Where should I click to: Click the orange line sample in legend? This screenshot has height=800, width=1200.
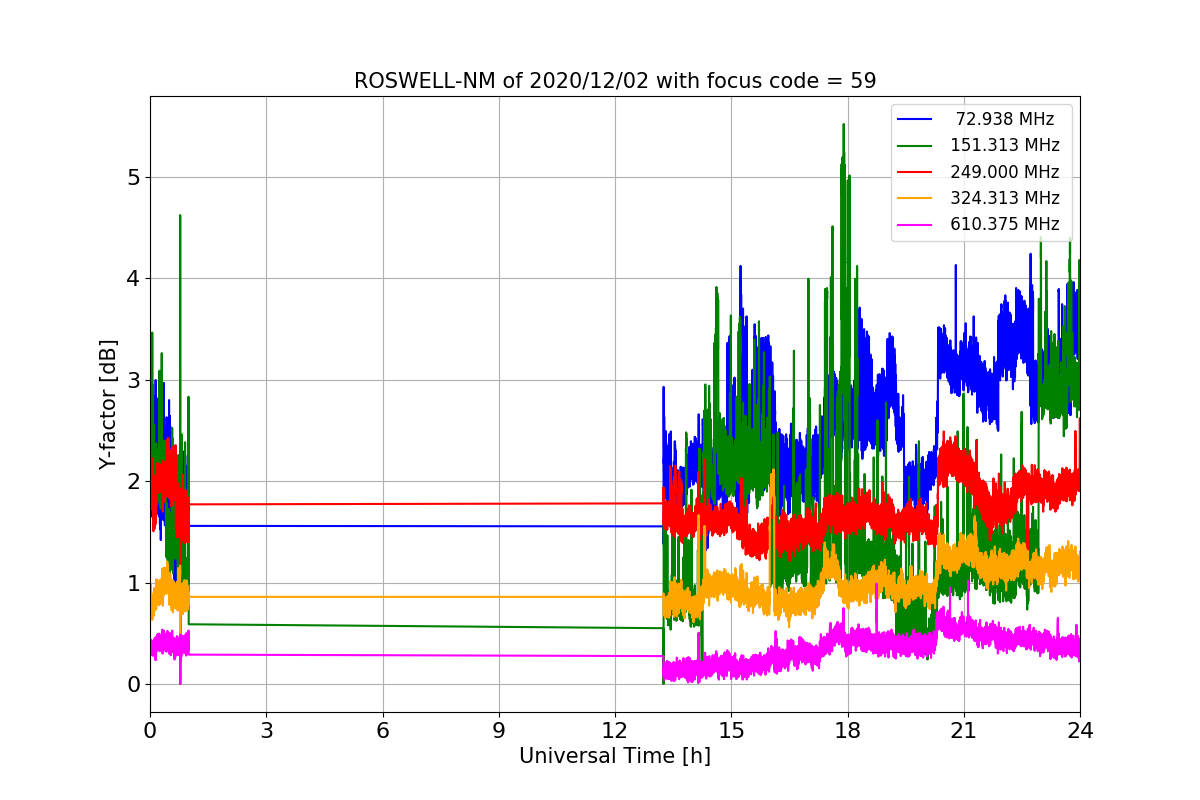[x=915, y=198]
